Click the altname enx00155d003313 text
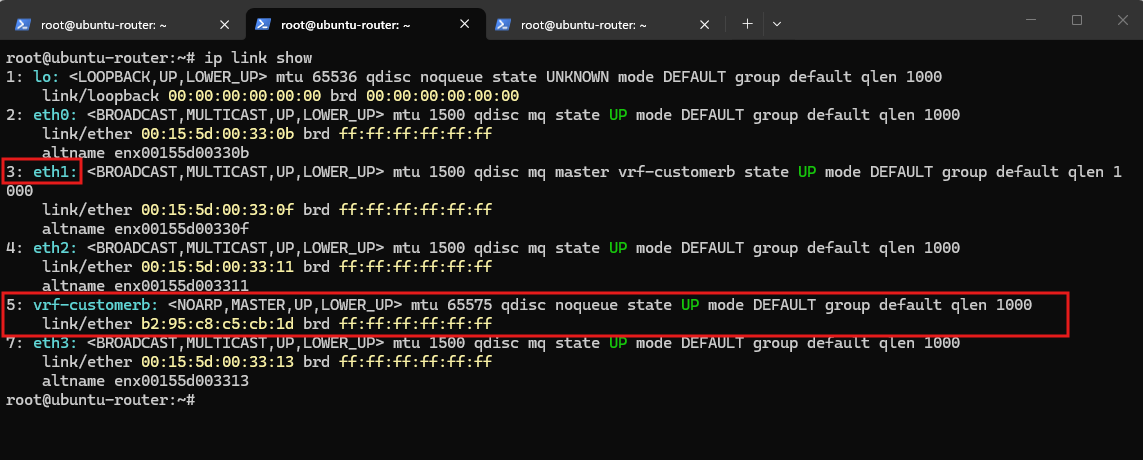Viewport: 1143px width, 460px height. click(146, 381)
